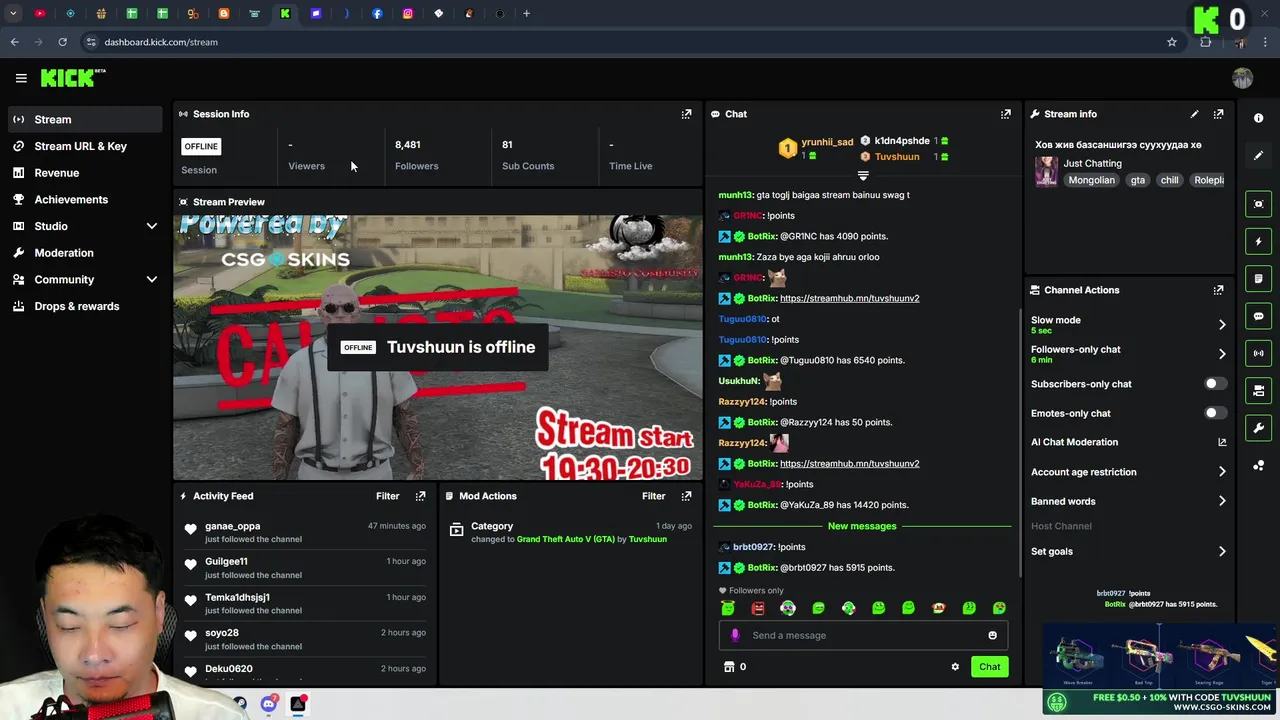Click the info icon in right rail
This screenshot has width=1280, height=720.
coord(1258,118)
